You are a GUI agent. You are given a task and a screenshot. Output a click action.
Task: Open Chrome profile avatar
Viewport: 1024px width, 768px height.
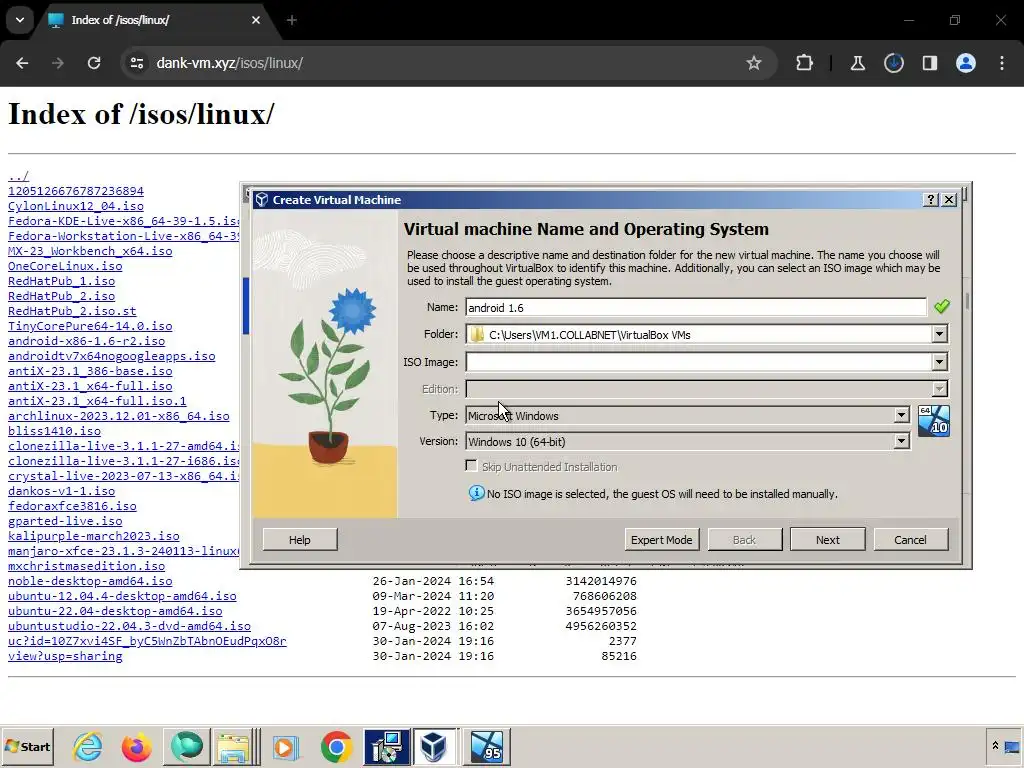(x=966, y=63)
